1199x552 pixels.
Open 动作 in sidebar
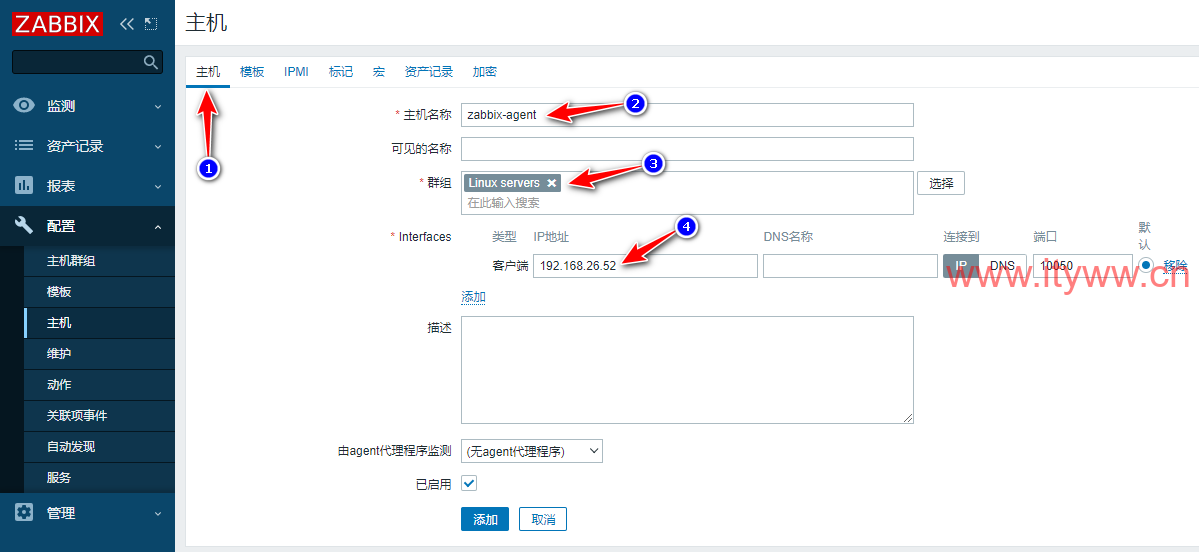(99, 385)
